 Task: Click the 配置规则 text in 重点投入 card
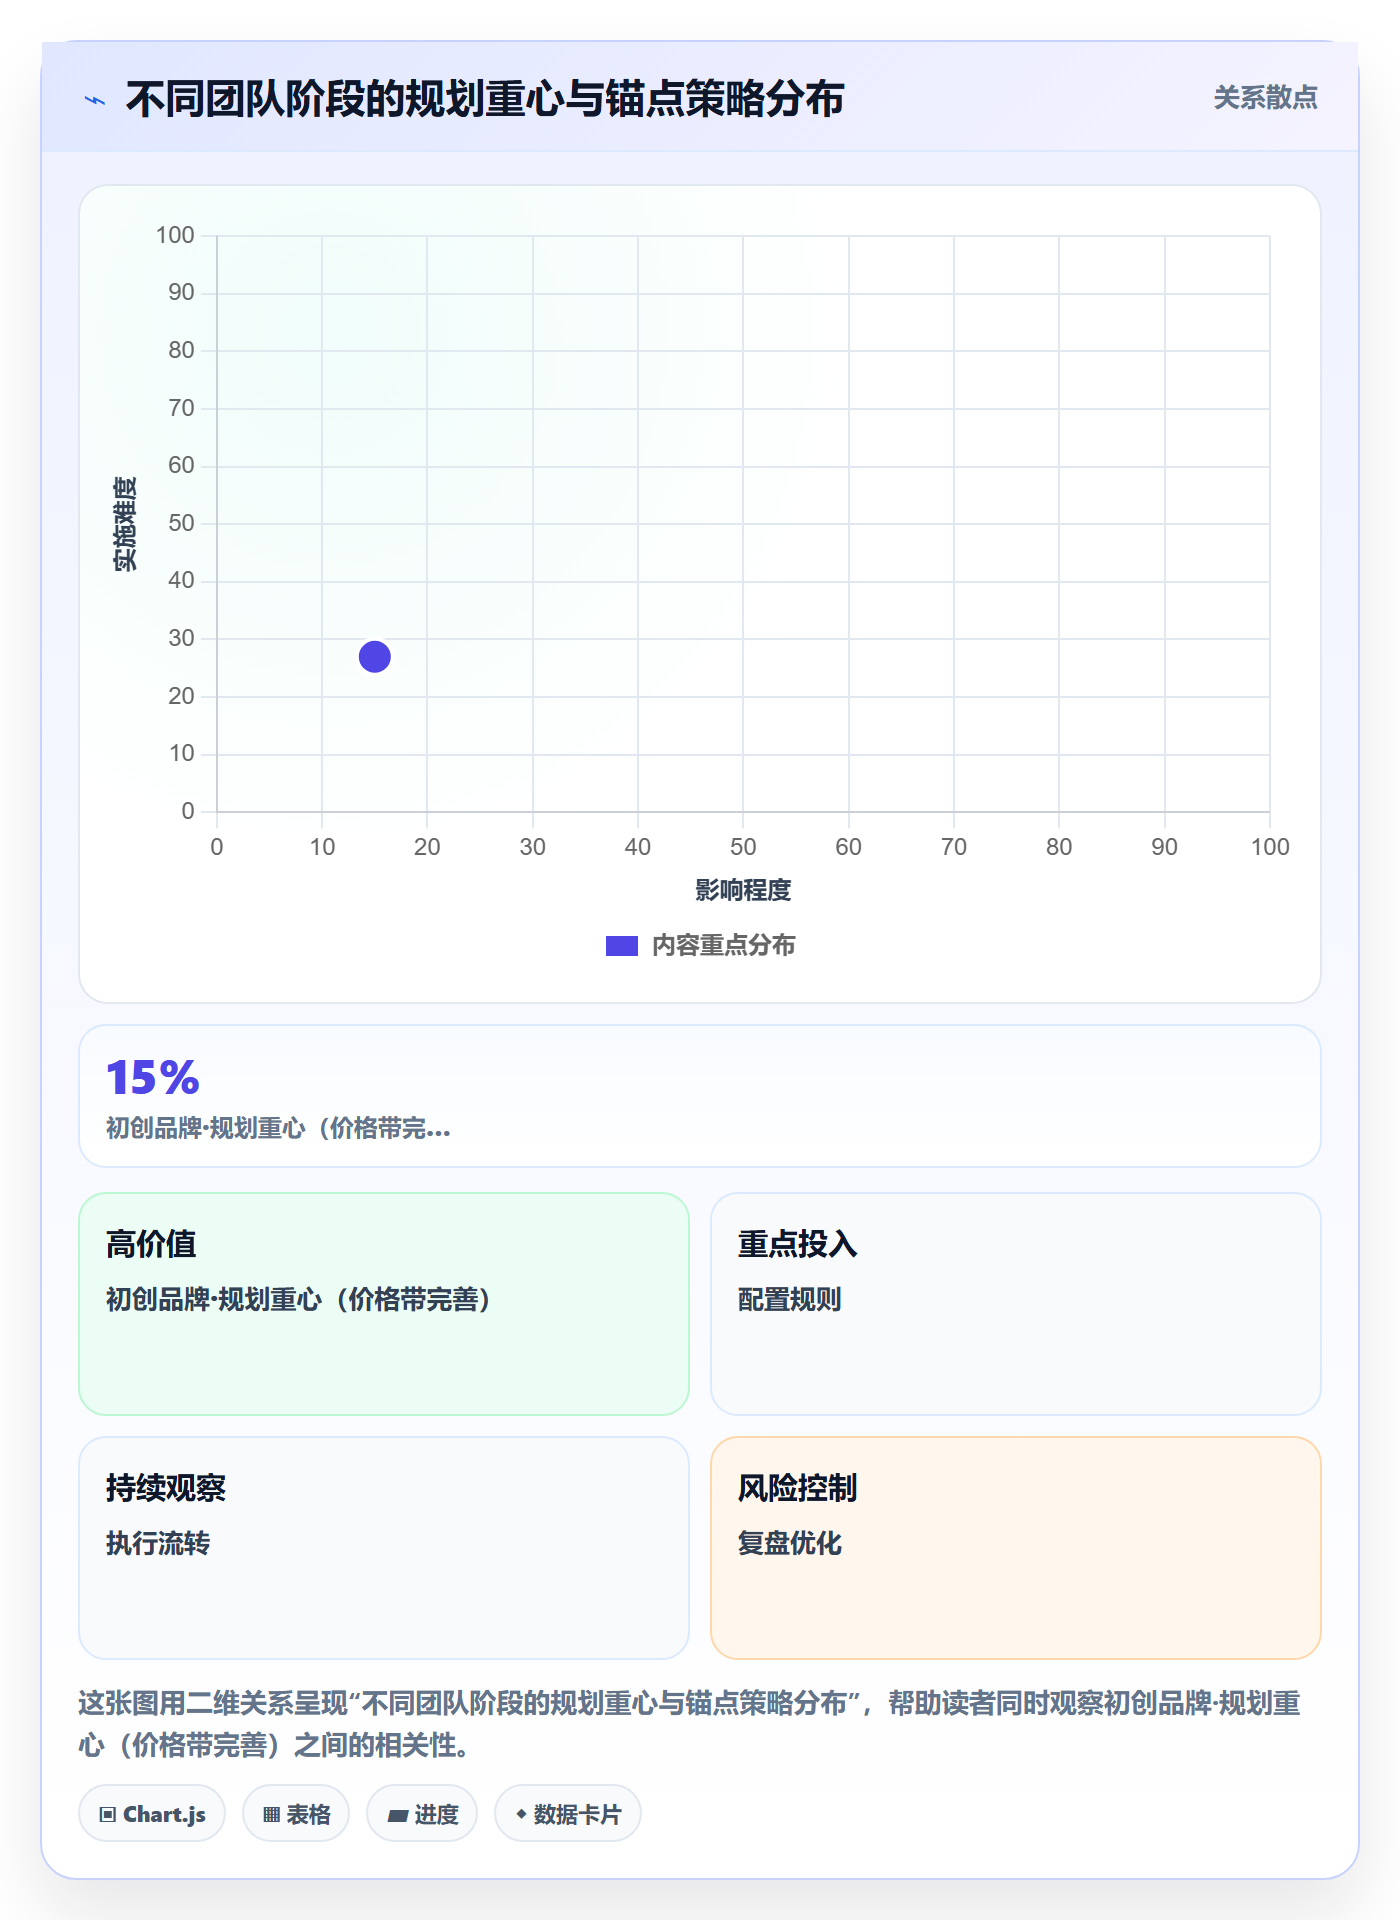click(790, 1300)
